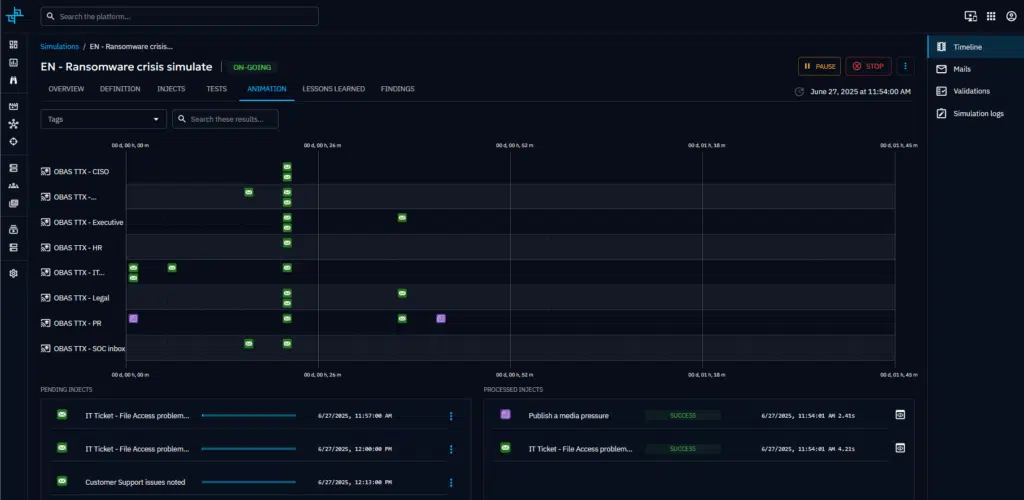Switch to the Lessons Learned tab
The height and width of the screenshot is (500, 1024).
click(x=331, y=89)
